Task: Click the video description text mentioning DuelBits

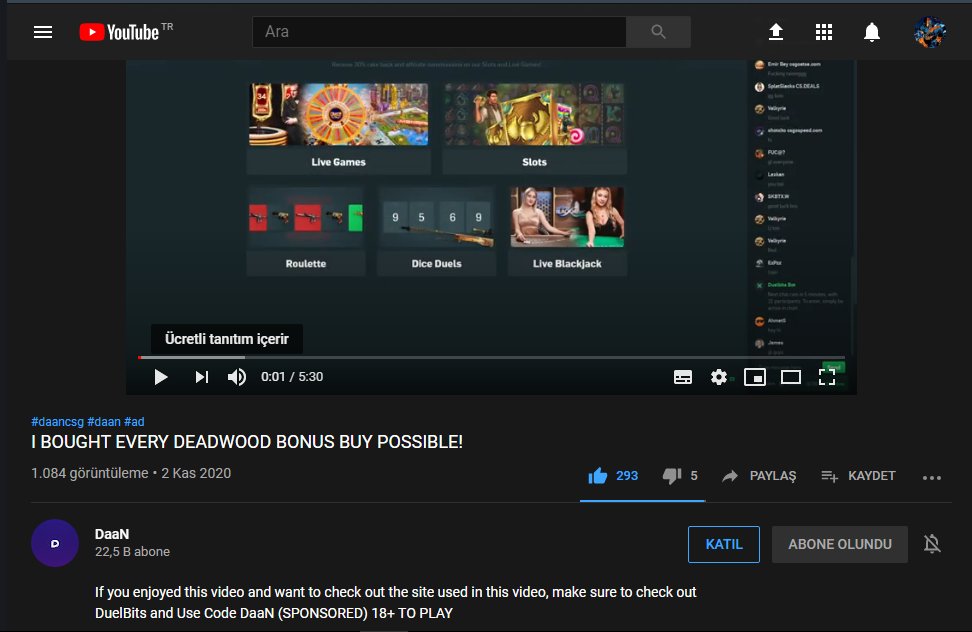Action: pos(395,602)
